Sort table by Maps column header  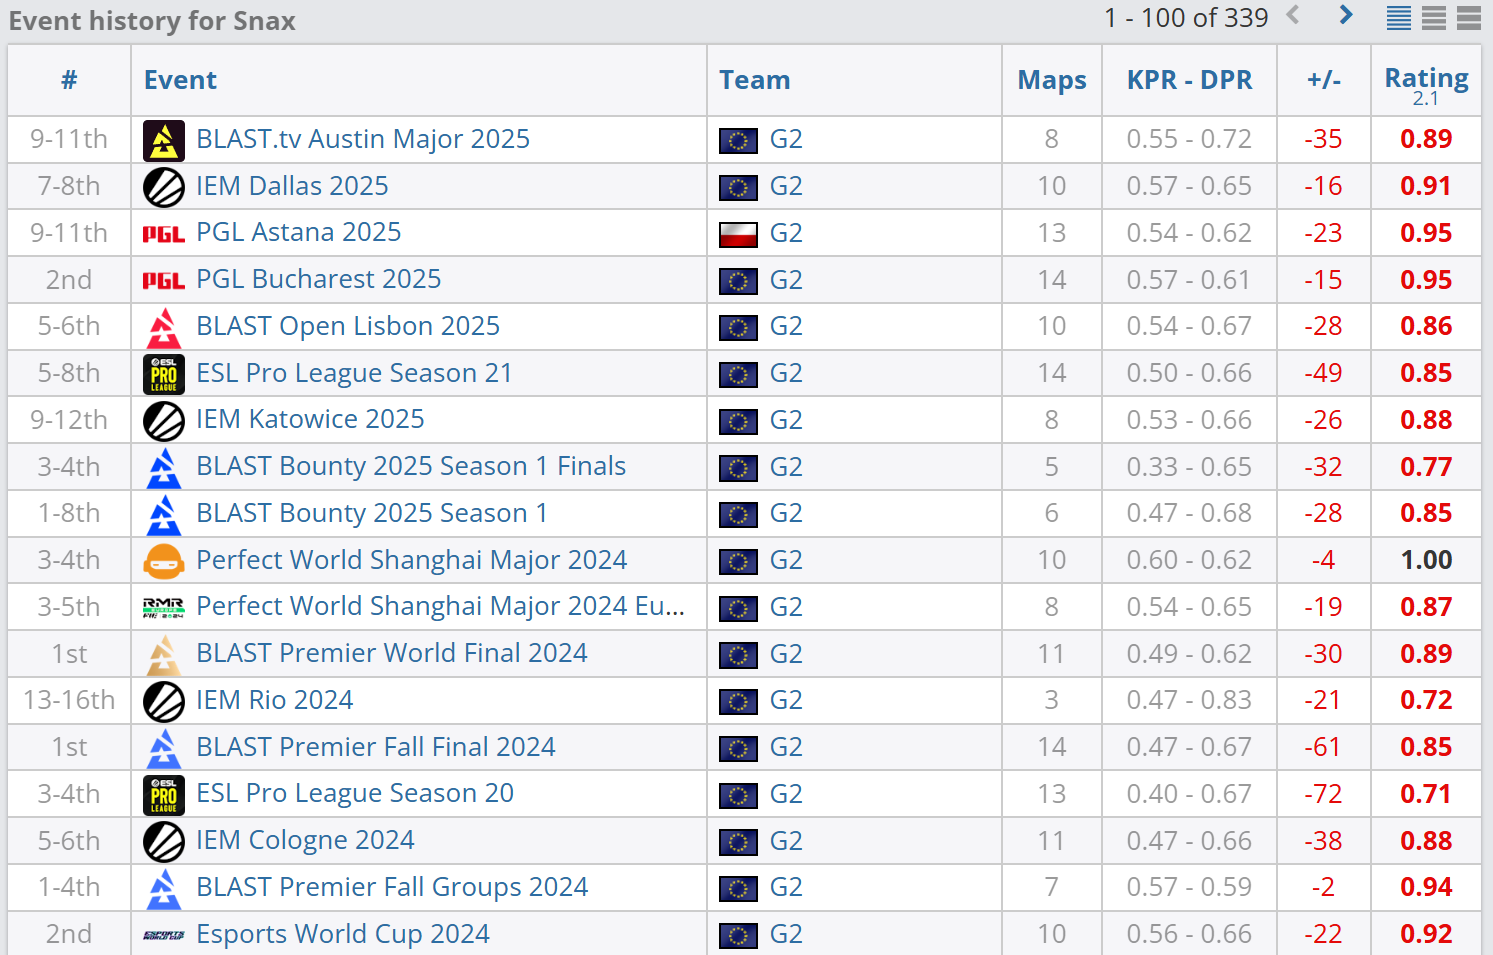click(1052, 81)
